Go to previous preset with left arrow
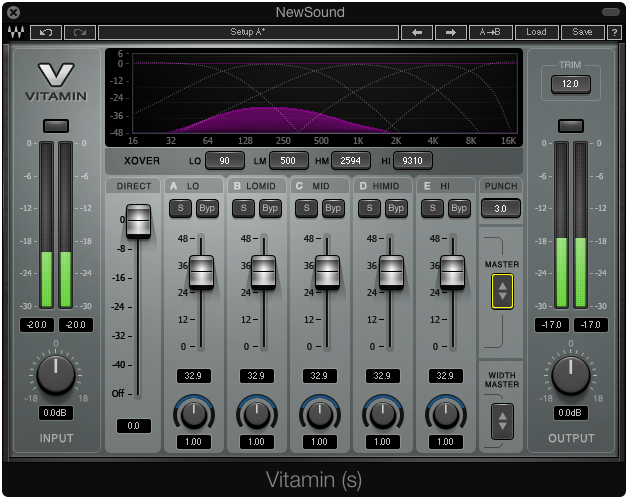 pos(417,32)
